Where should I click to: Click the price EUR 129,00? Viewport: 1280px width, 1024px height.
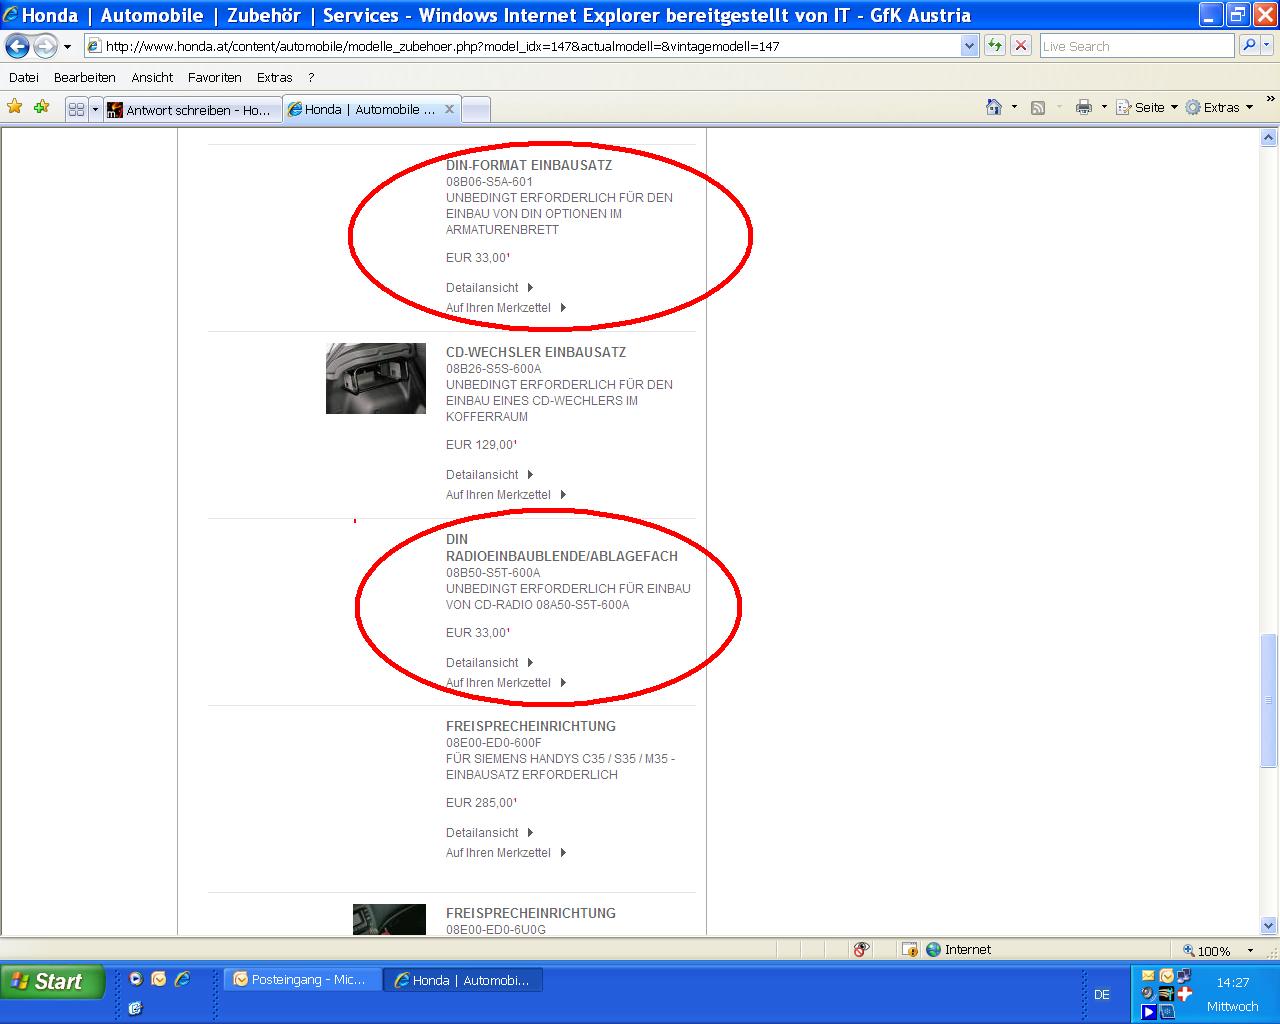(x=481, y=445)
